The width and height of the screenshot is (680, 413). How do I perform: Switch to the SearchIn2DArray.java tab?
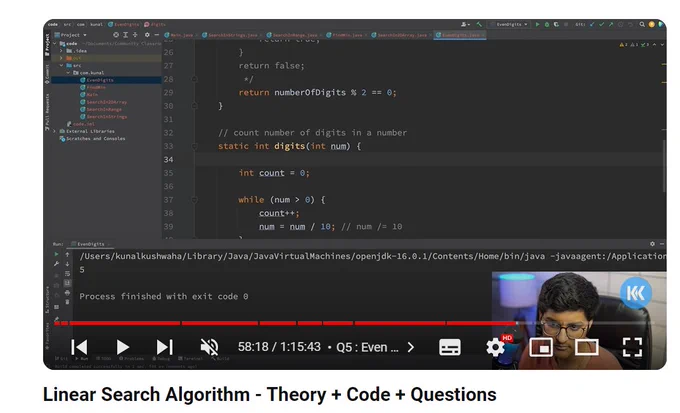[400, 35]
